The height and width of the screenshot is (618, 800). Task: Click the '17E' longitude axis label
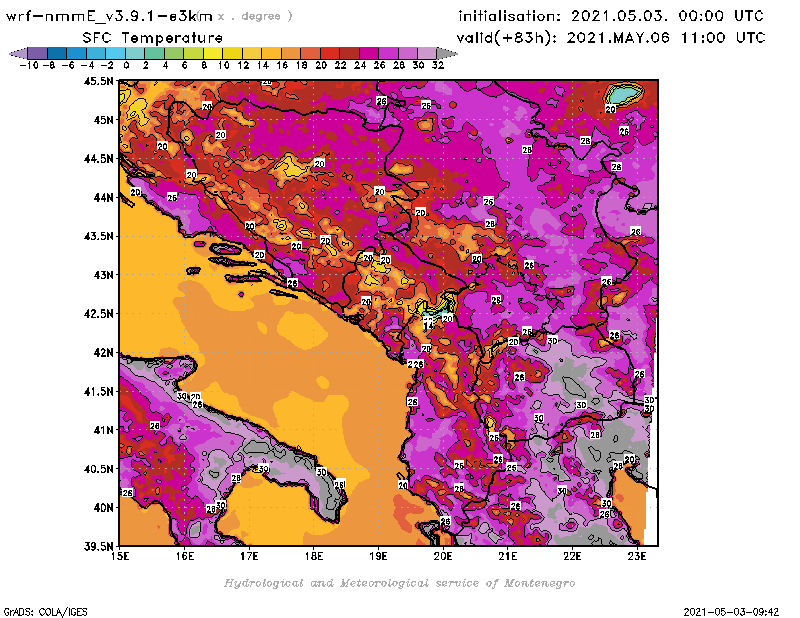tap(249, 556)
